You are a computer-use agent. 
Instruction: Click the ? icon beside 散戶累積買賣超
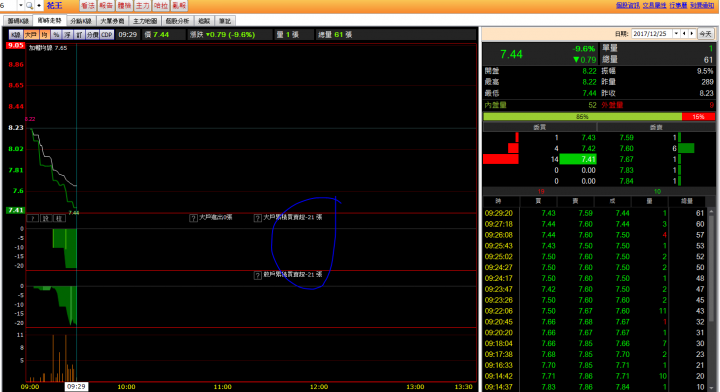[x=258, y=275]
